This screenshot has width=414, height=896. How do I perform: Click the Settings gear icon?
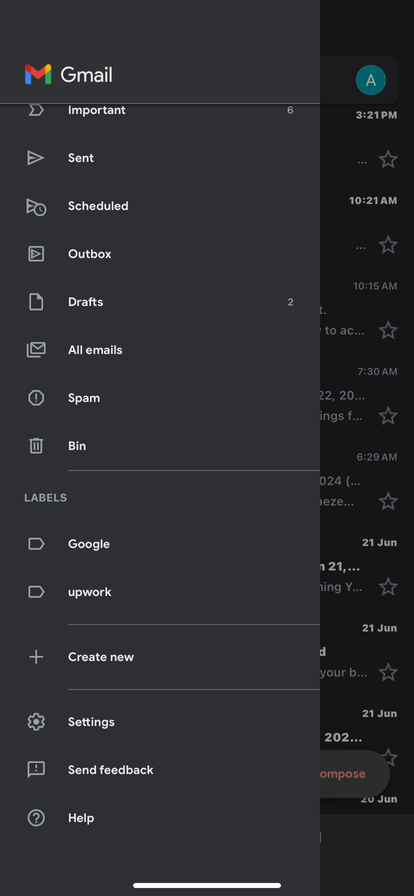[x=36, y=722]
